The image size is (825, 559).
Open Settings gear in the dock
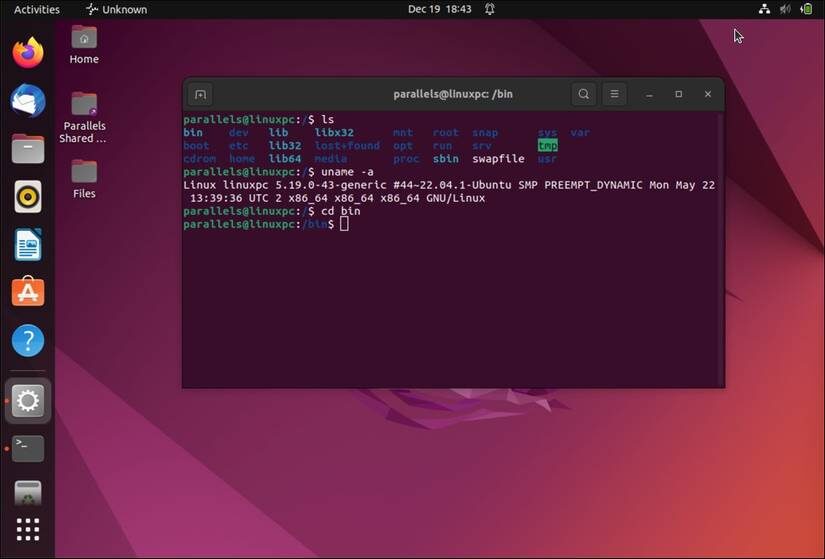[28, 401]
